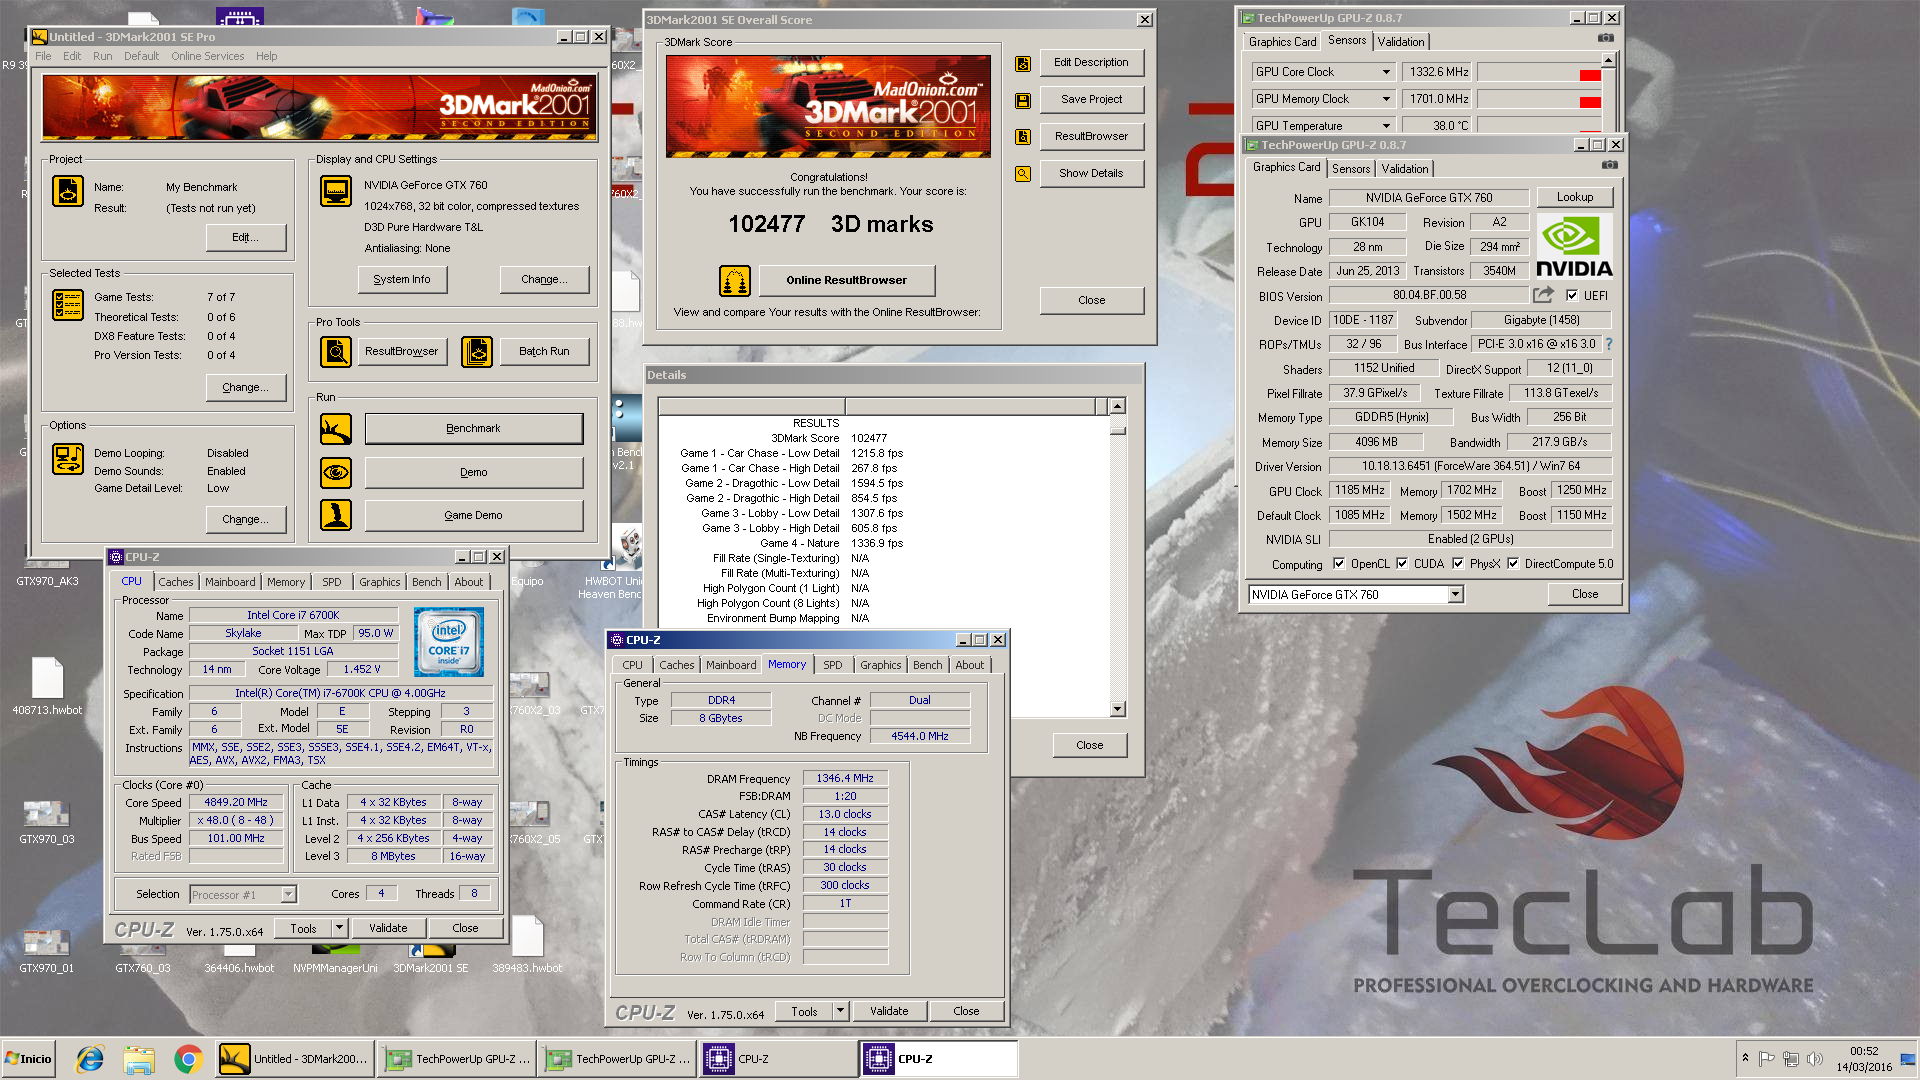Show hidden tray icons arrow
This screenshot has height=1080, width=1920.
click(x=1745, y=1058)
